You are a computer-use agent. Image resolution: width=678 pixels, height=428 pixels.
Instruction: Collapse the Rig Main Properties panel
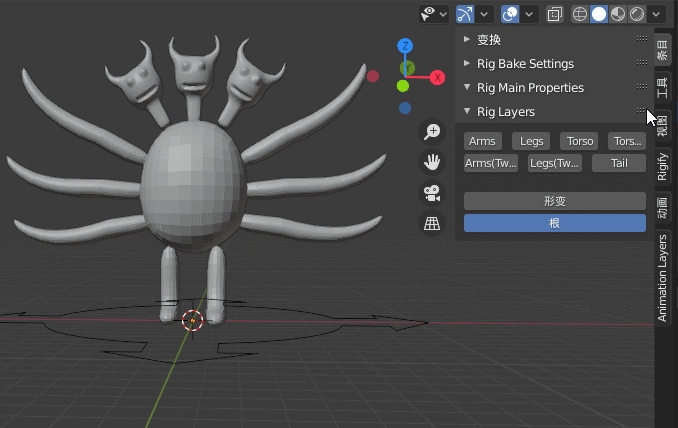(x=467, y=87)
